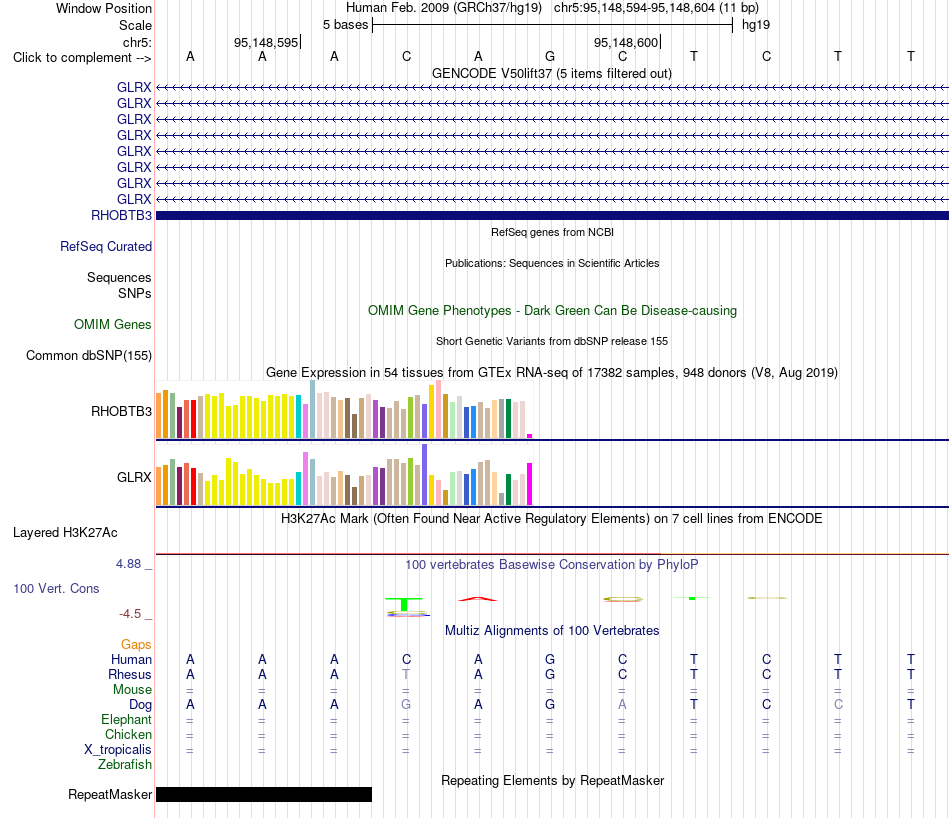Screen dimensions: 950x818
Task: Click the RefSeq Curated side label
Action: (105, 247)
